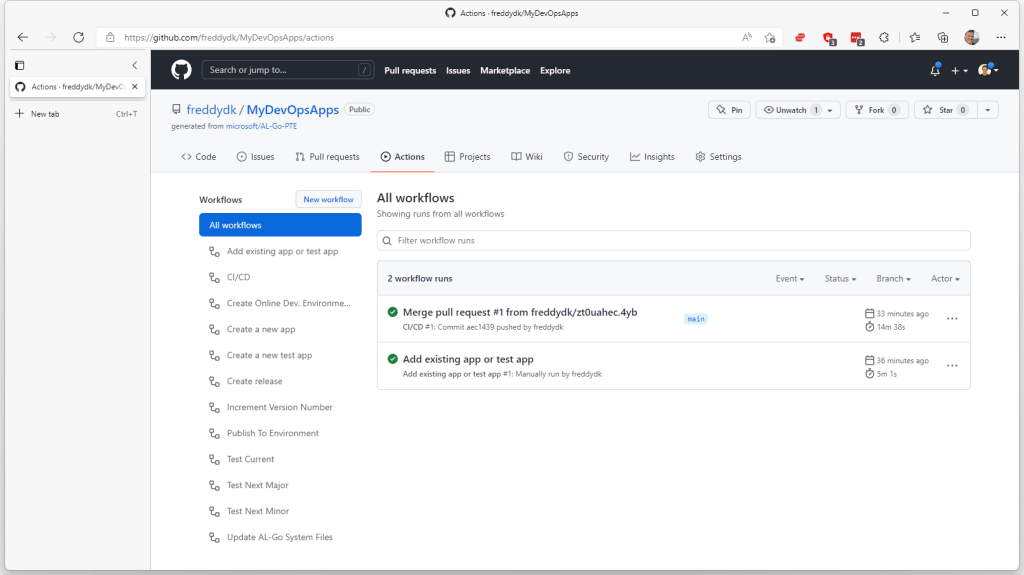1024x575 pixels.
Task: Collapse the vertical tabs pane arrow
Action: [x=135, y=65]
